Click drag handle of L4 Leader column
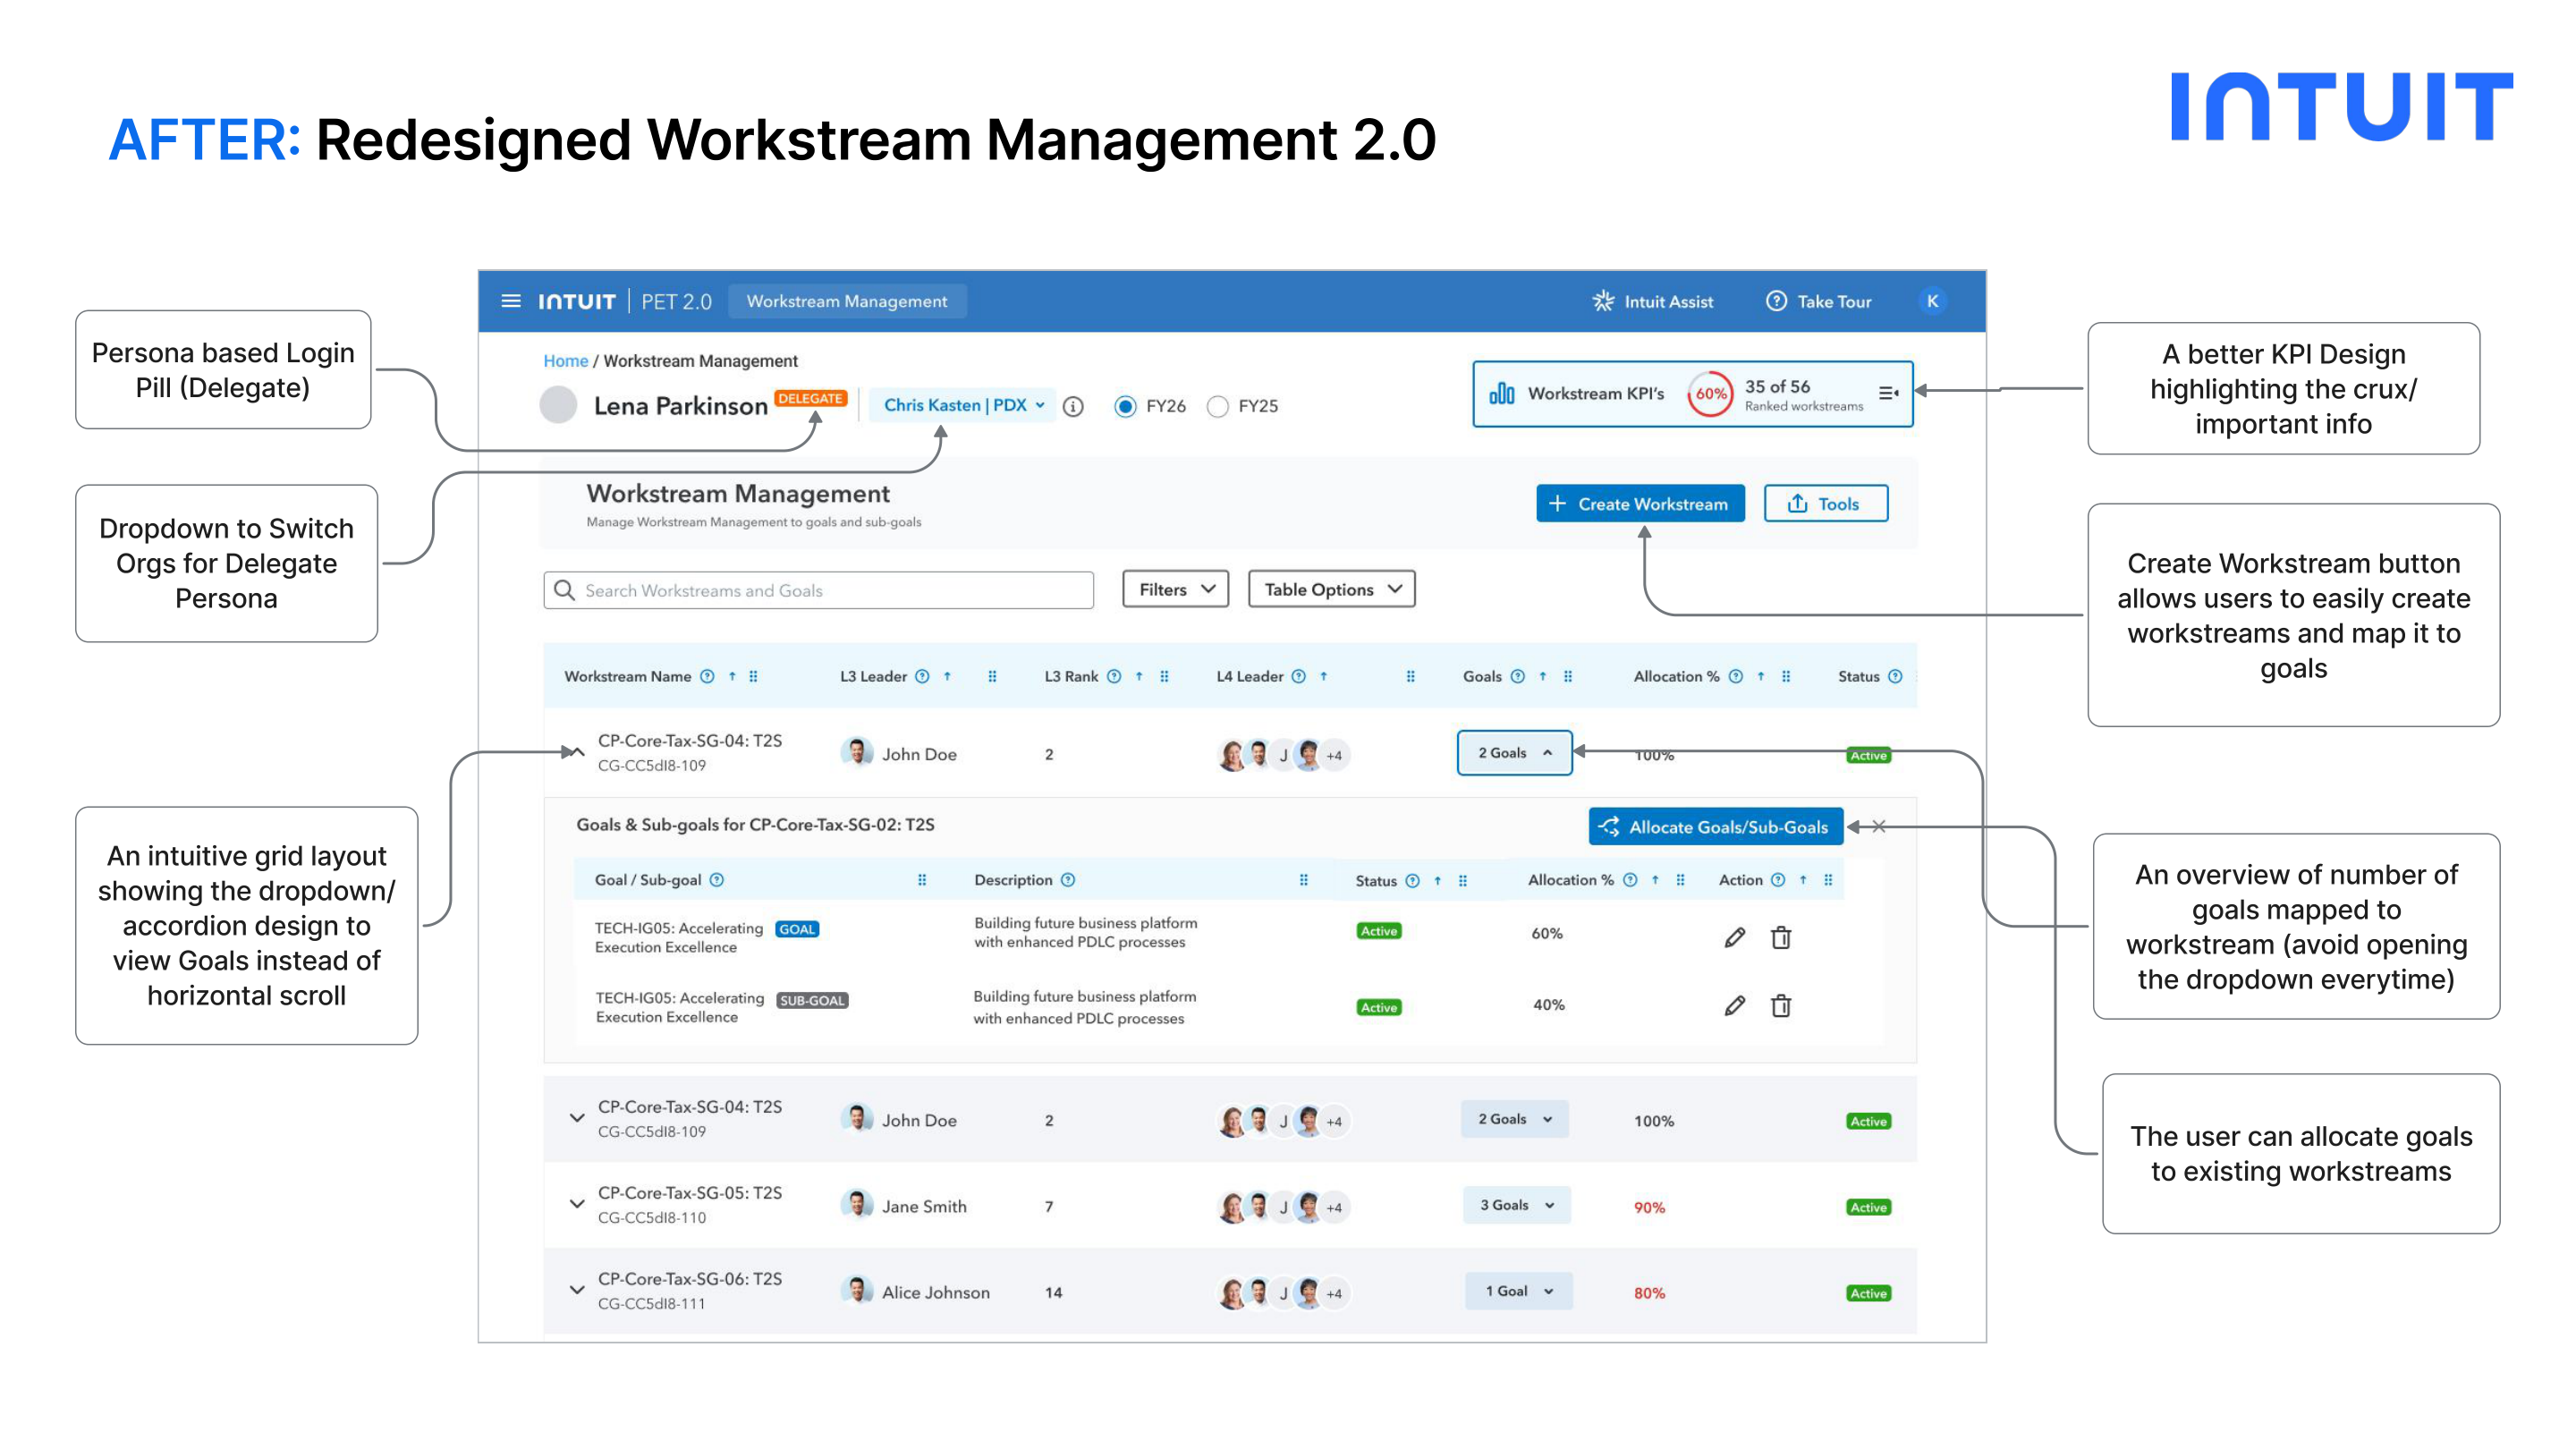2576x1449 pixels. [1410, 676]
